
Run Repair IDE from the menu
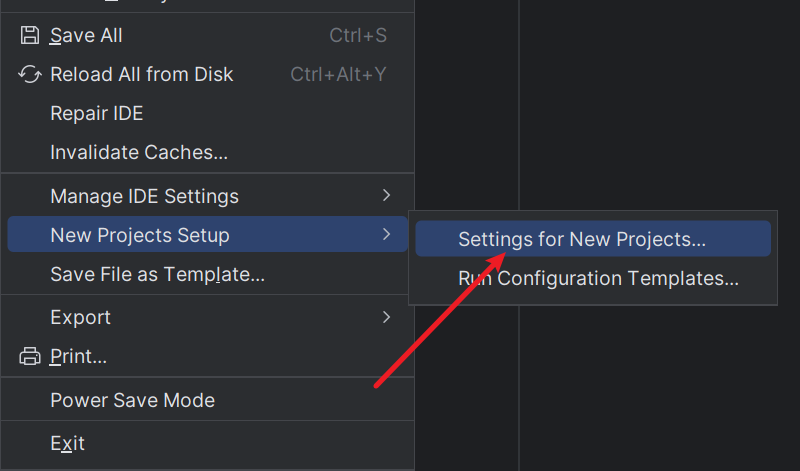click(96, 114)
